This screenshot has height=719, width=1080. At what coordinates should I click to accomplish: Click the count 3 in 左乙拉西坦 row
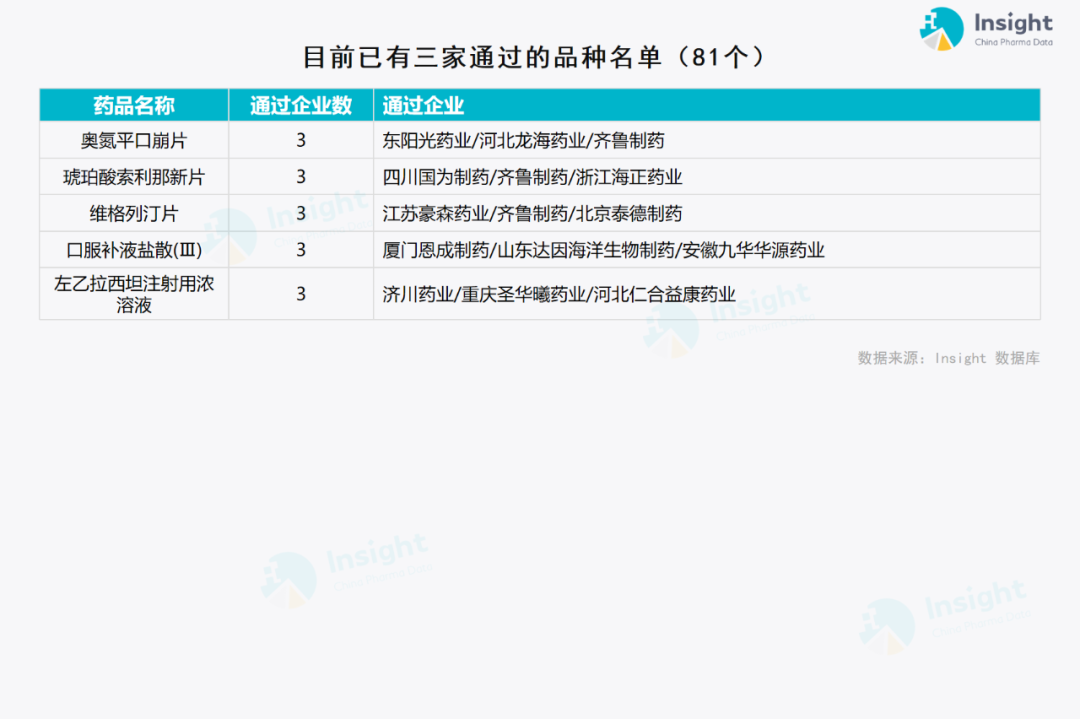click(301, 294)
